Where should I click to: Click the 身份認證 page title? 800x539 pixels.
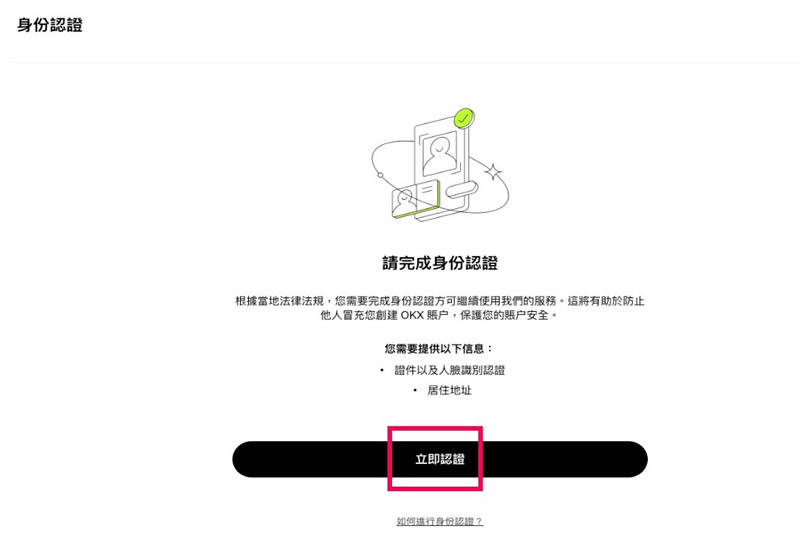[x=50, y=24]
